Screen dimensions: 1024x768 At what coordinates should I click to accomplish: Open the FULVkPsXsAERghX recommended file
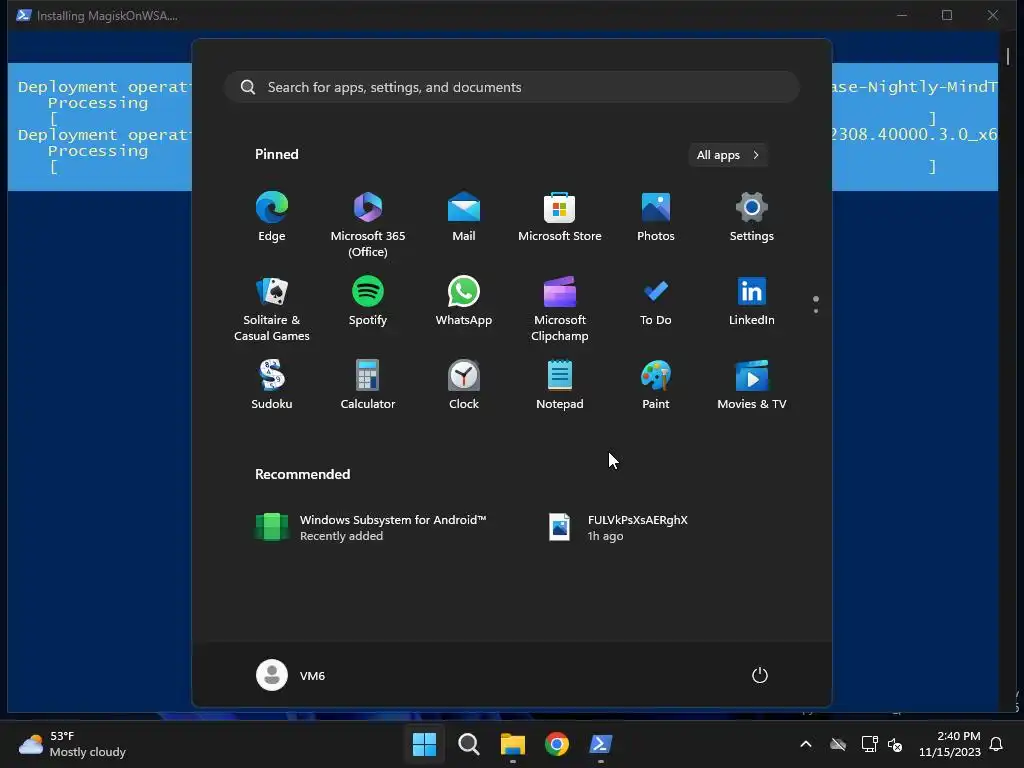tap(618, 528)
